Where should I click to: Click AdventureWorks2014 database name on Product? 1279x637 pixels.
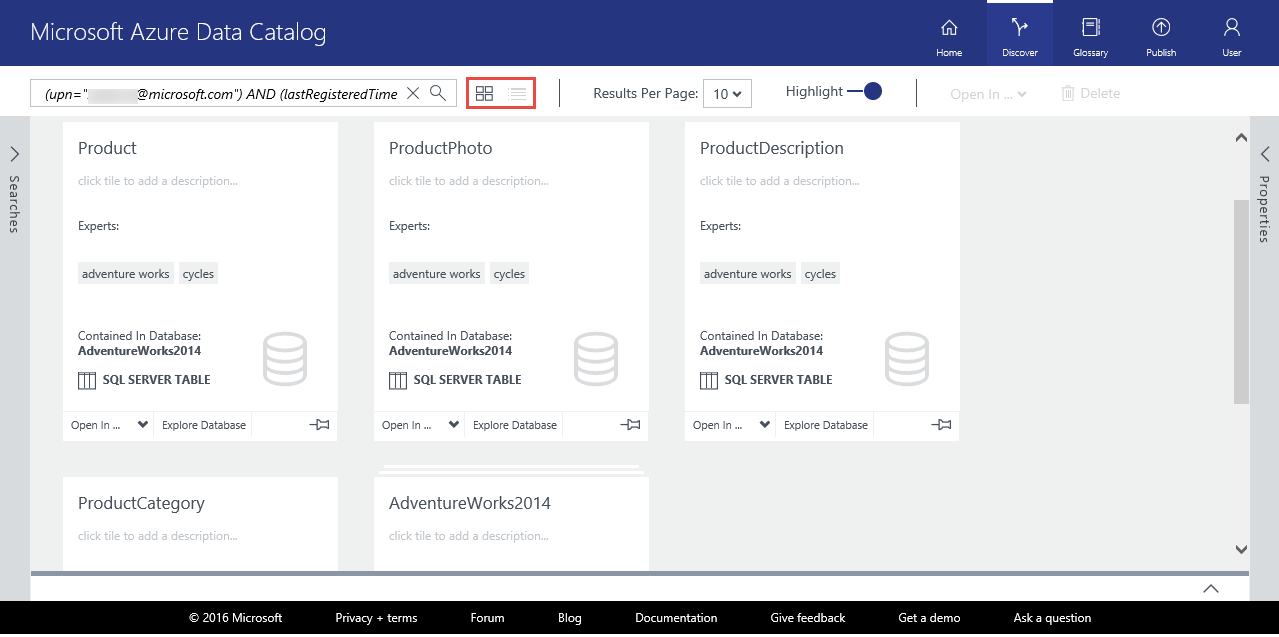click(139, 351)
